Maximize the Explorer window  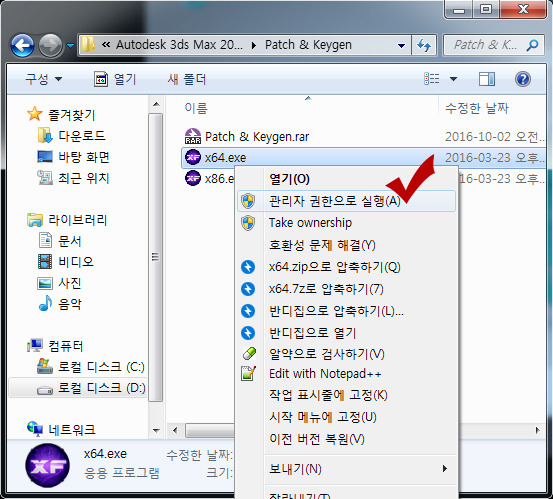coord(486,9)
